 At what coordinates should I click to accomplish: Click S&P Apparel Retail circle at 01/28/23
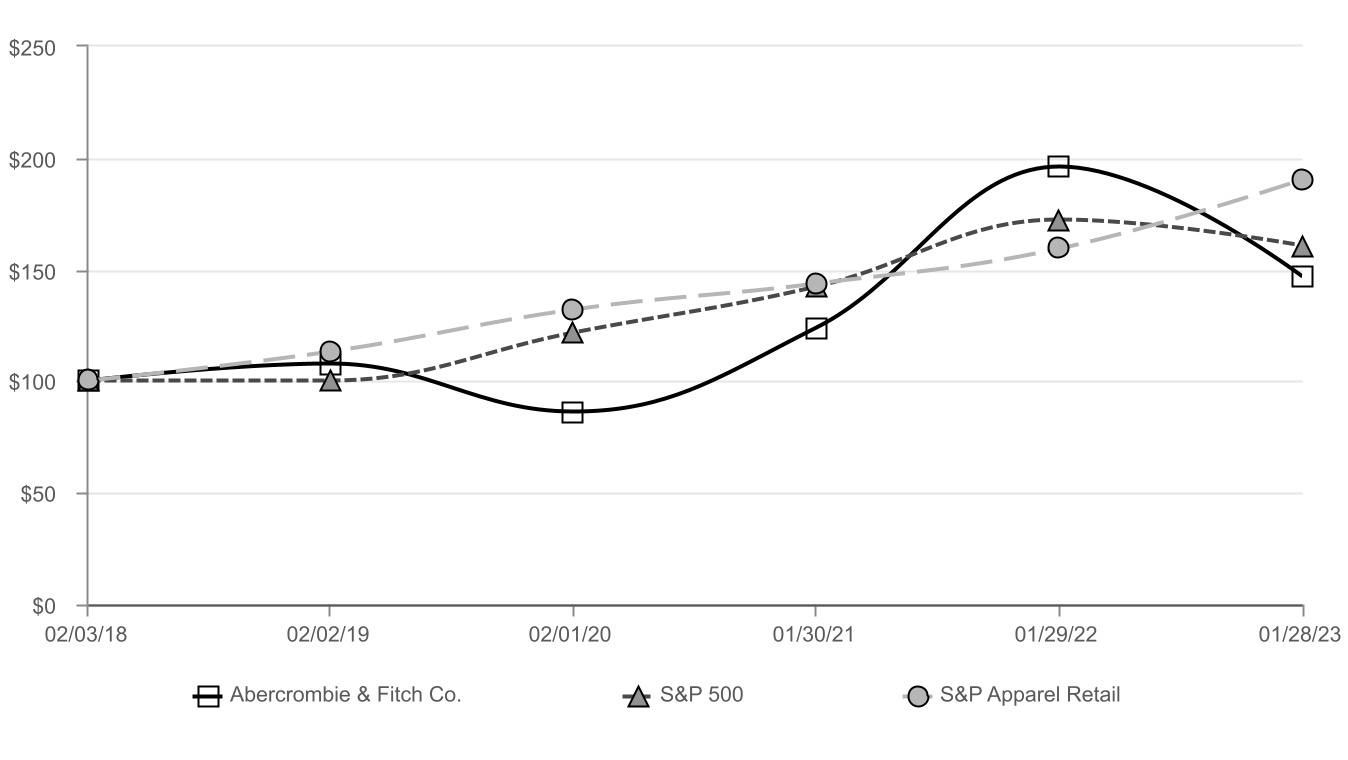click(x=1302, y=179)
